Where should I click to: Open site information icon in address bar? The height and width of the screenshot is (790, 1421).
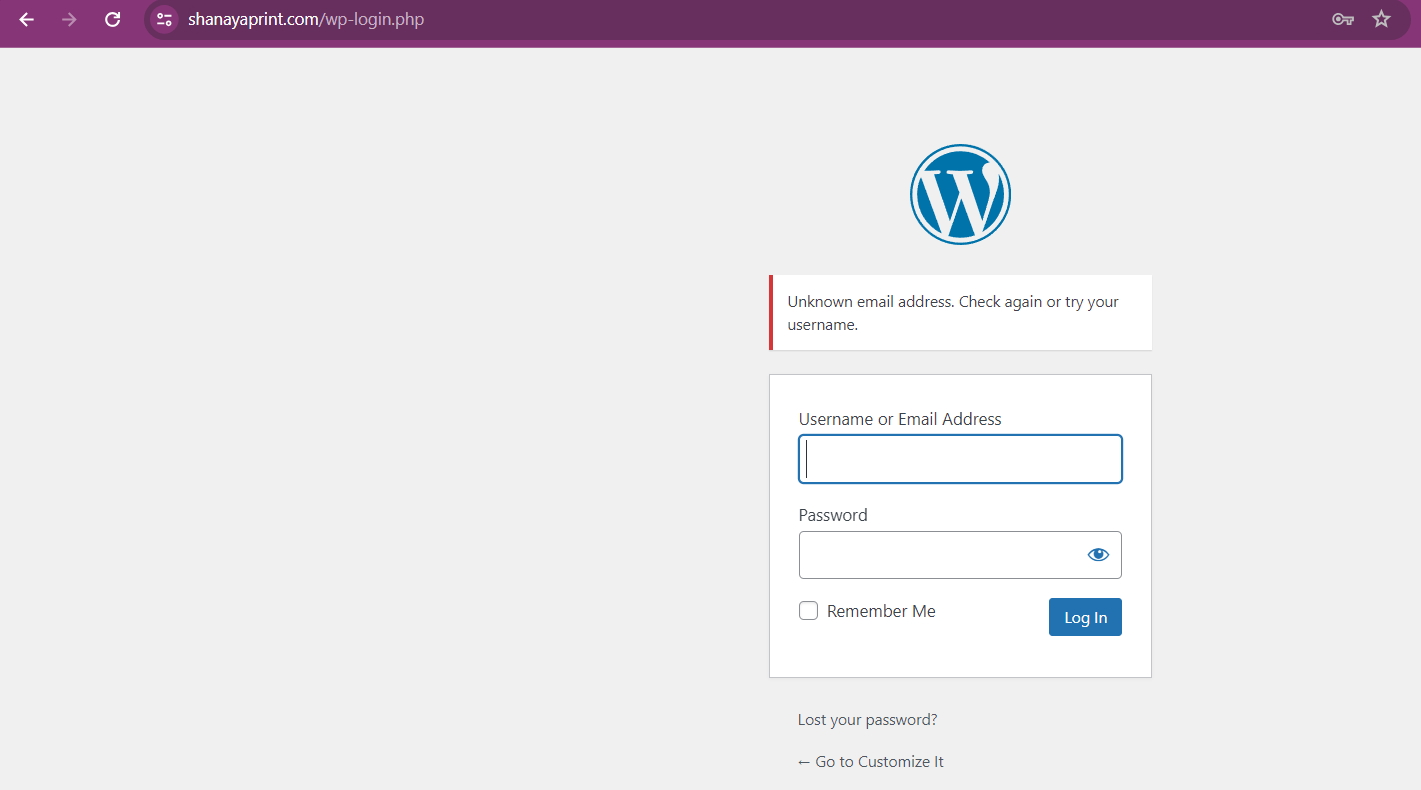164,19
